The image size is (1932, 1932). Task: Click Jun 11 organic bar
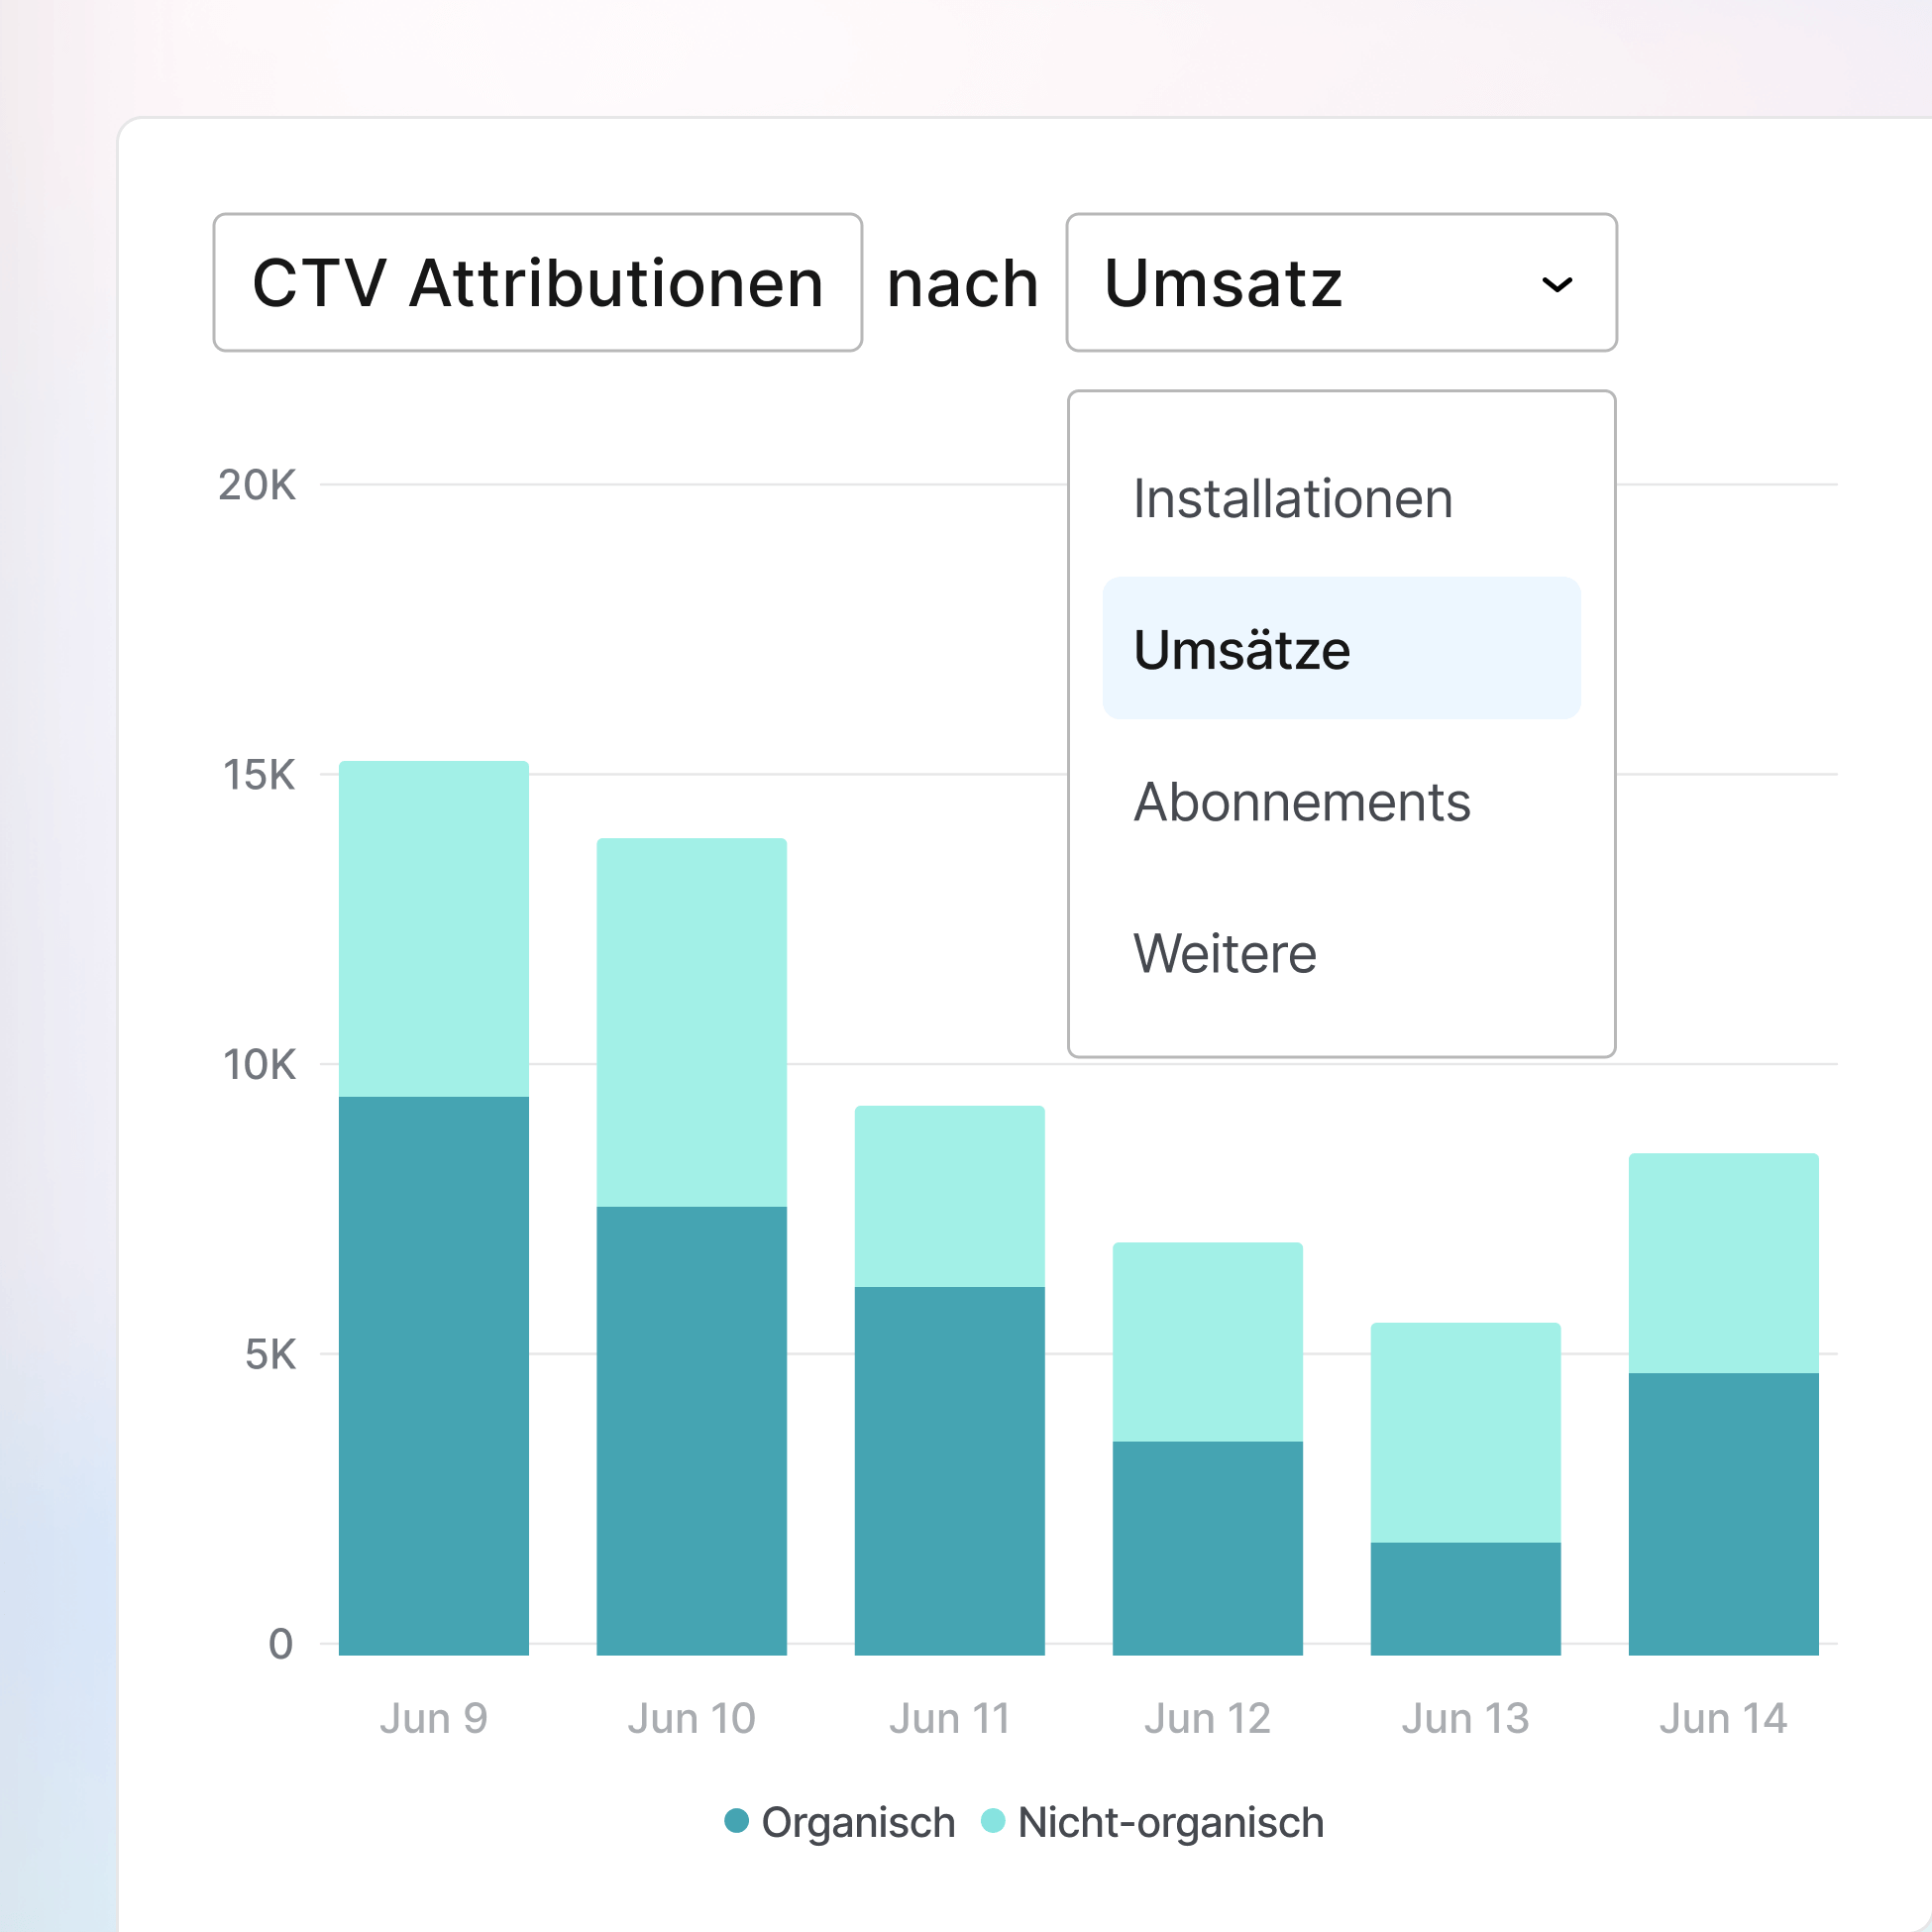coord(949,1470)
